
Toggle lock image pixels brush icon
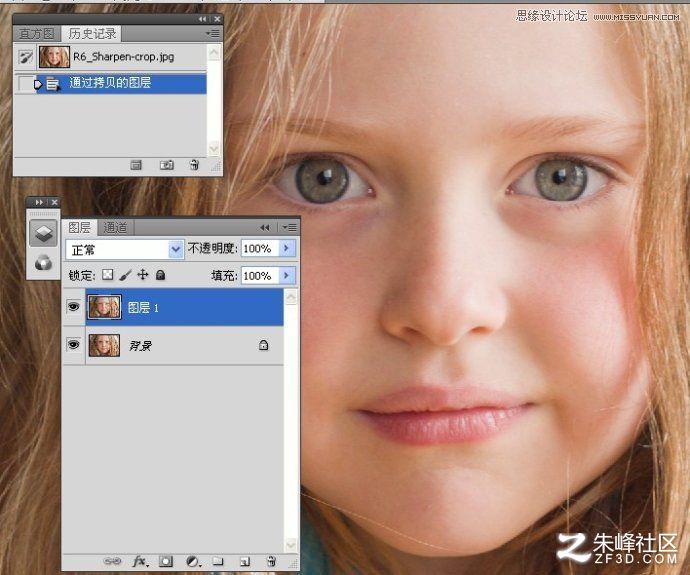[125, 275]
